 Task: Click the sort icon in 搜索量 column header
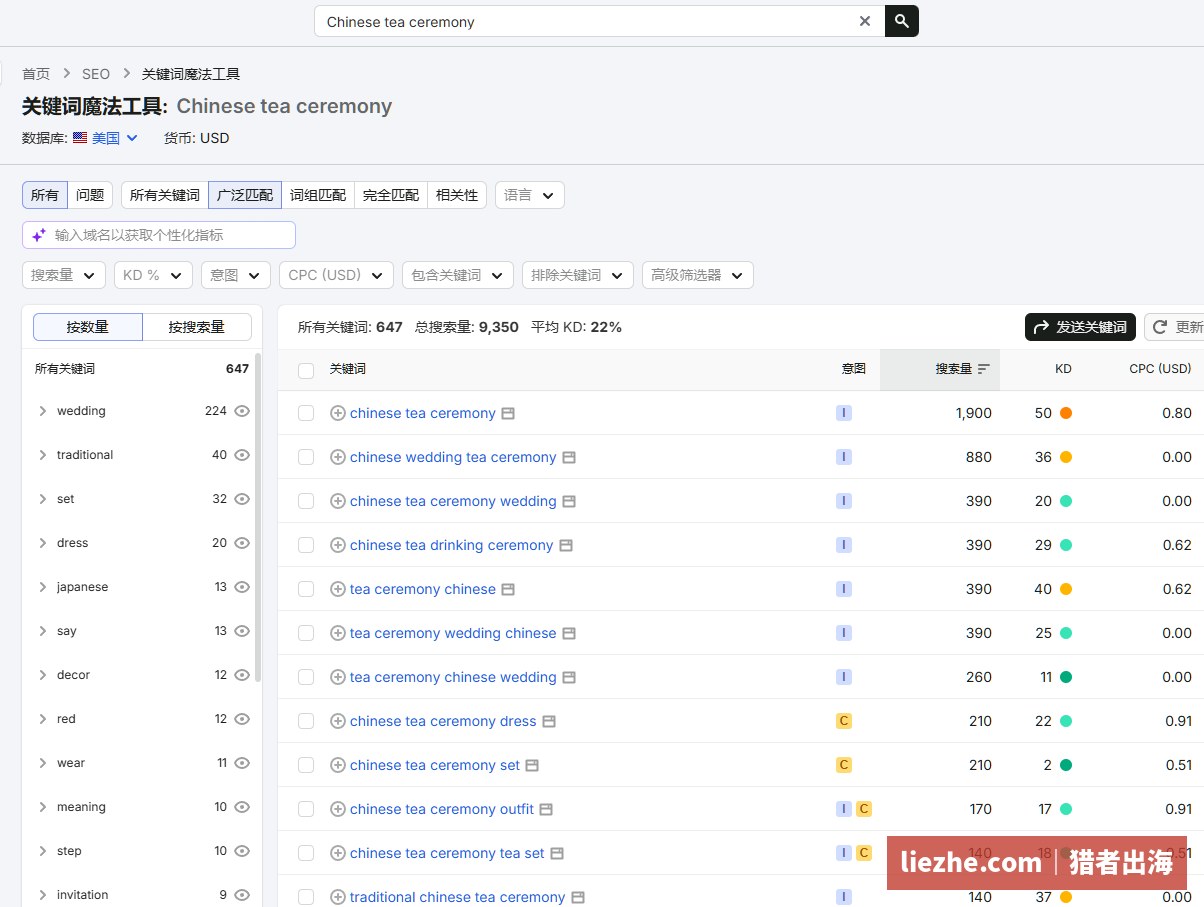[984, 369]
